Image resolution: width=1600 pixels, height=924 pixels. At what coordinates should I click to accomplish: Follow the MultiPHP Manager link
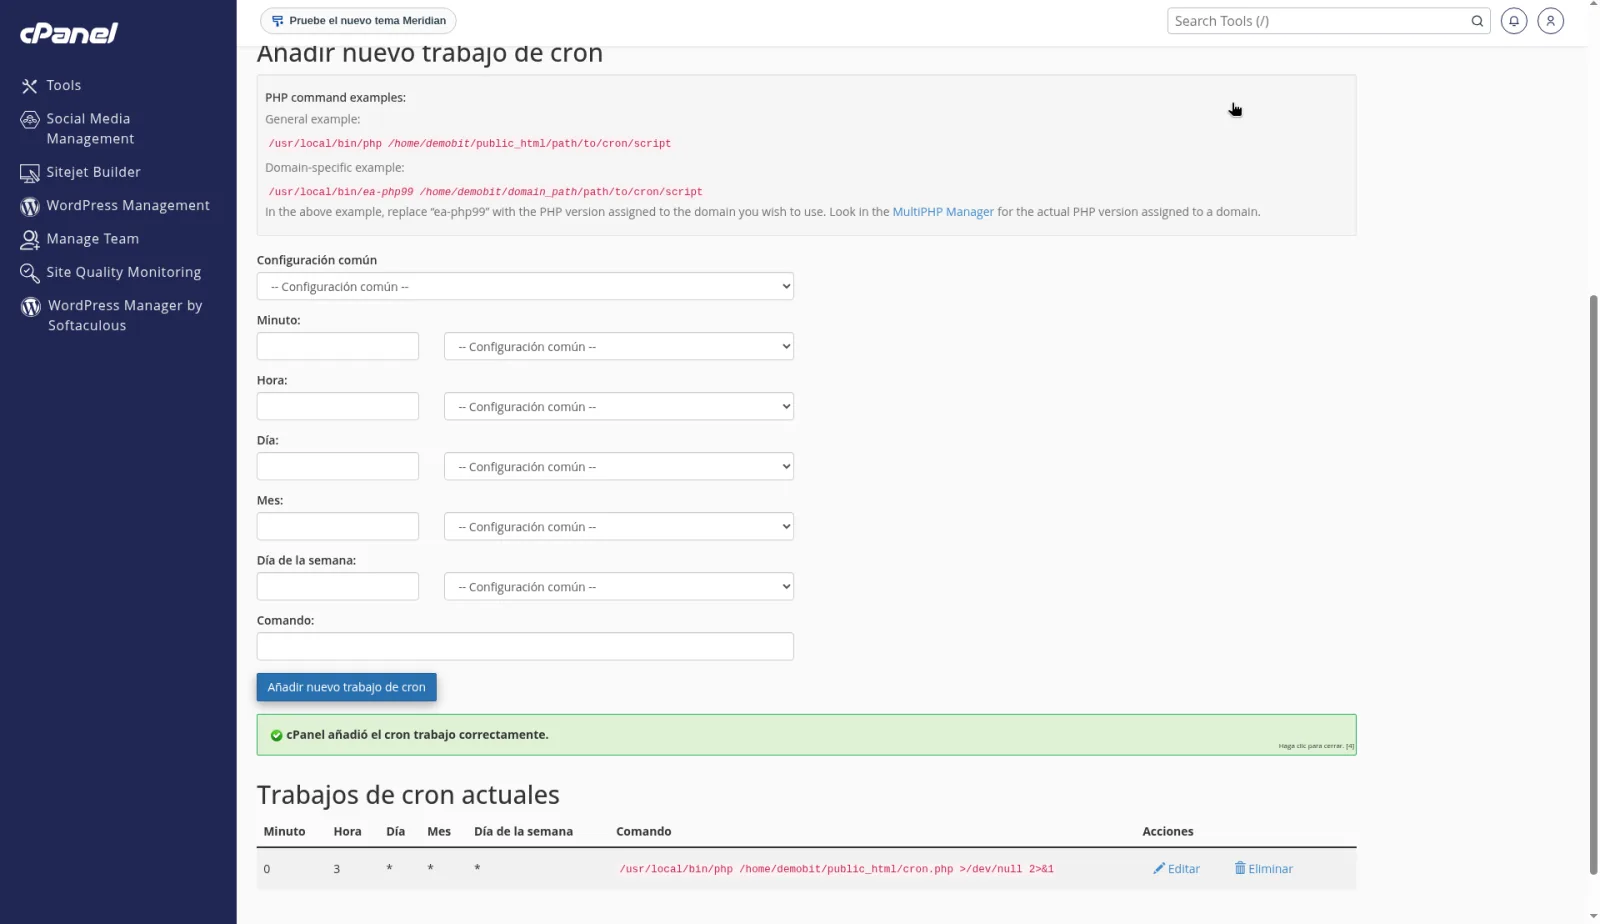pos(943,212)
